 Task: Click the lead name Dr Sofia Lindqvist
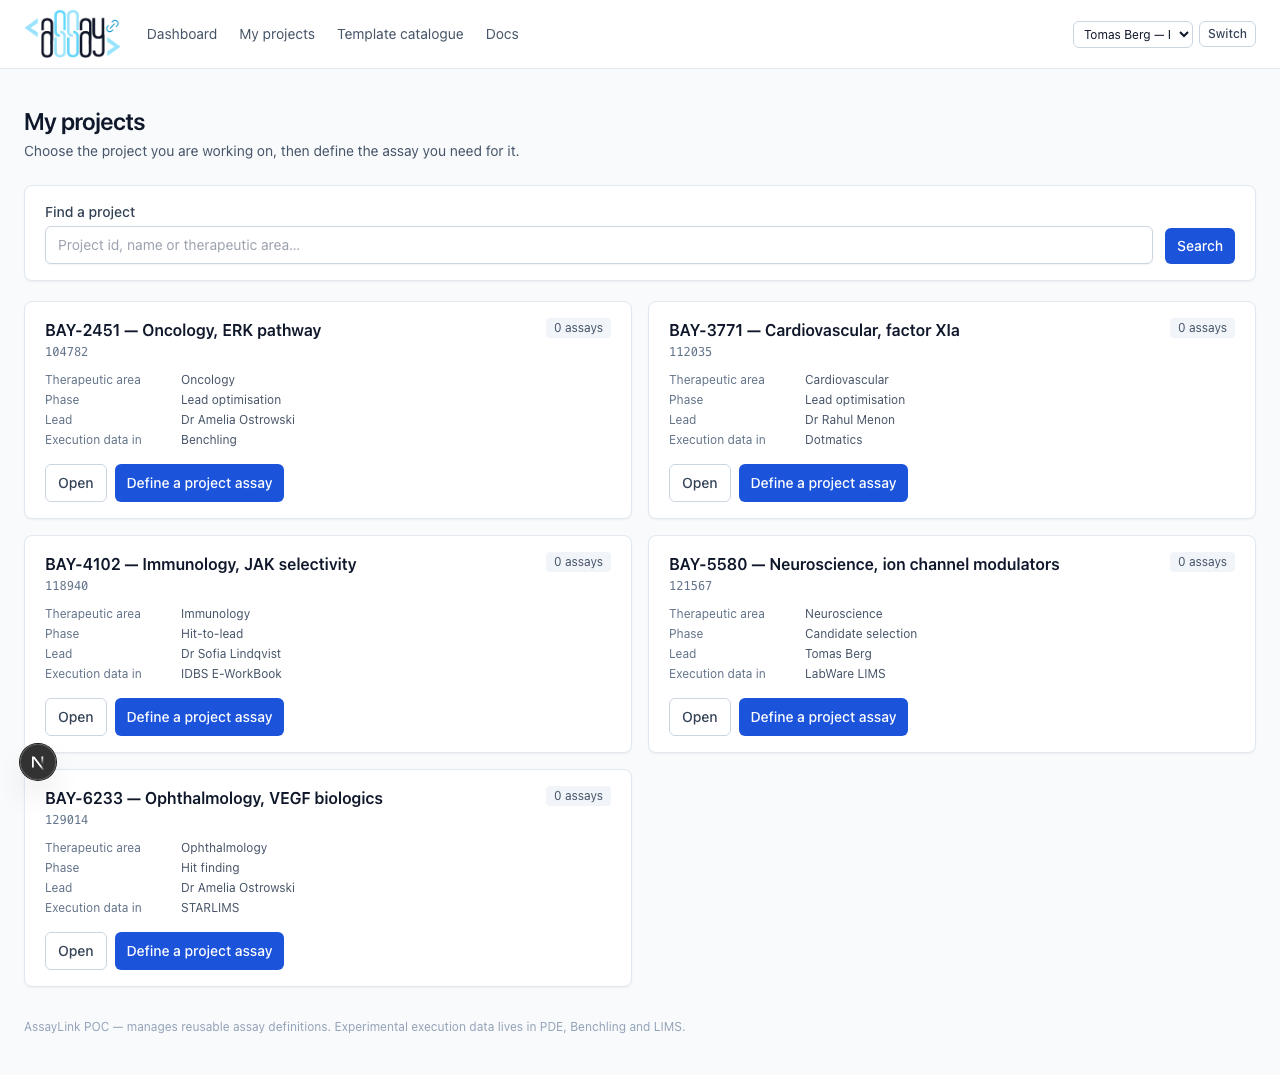click(x=231, y=654)
